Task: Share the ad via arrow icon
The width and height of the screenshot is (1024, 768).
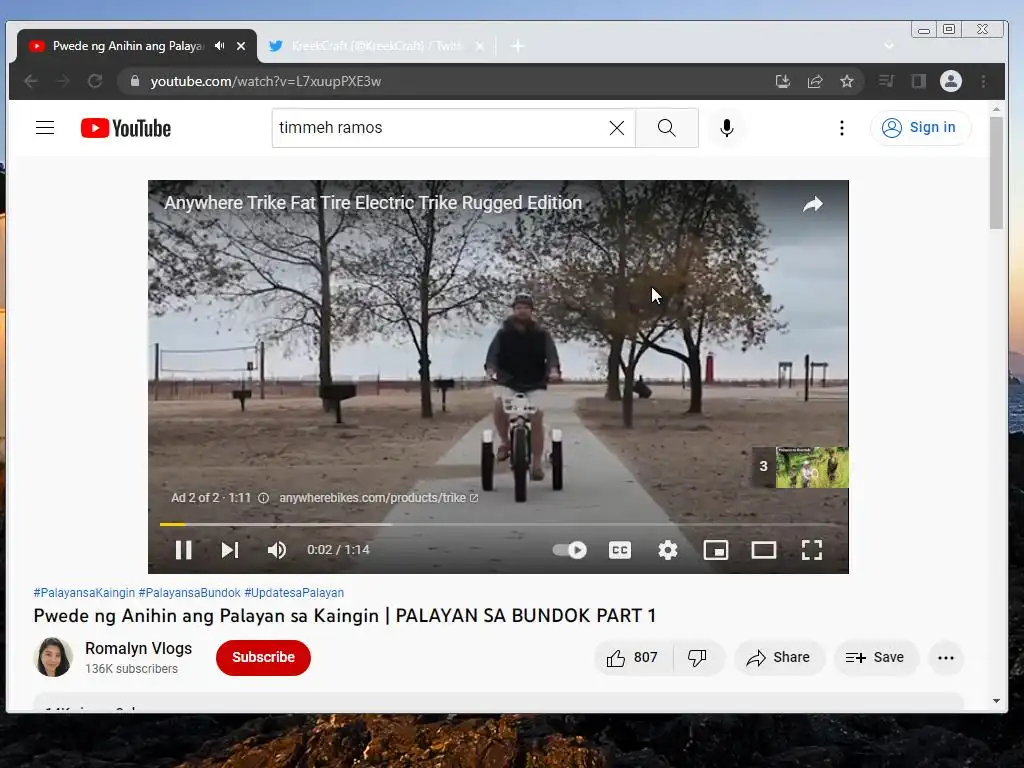Action: point(812,204)
